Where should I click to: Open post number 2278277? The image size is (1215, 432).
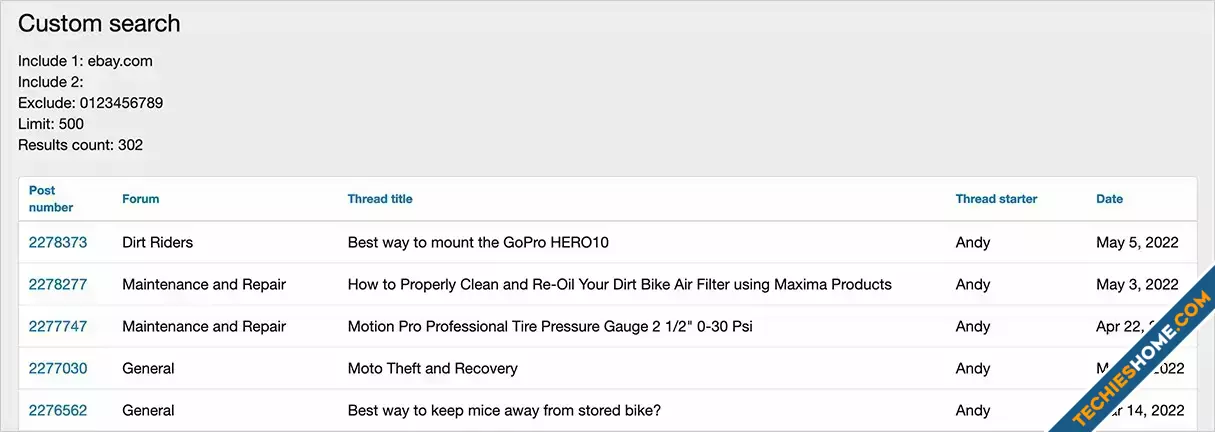click(x=58, y=284)
